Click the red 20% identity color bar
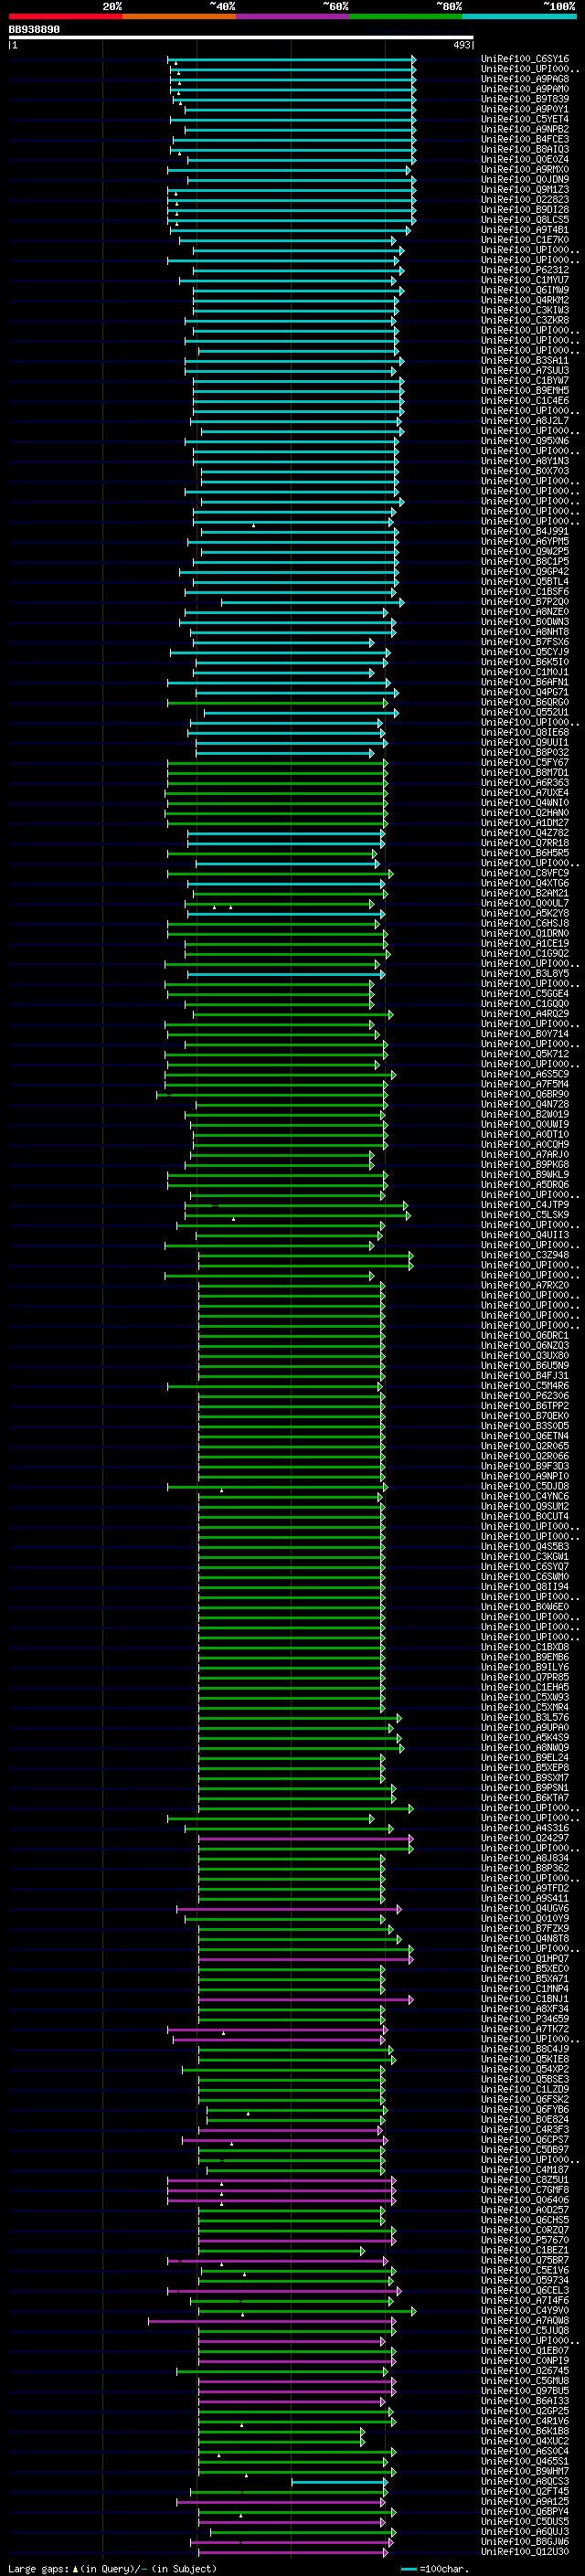The image size is (585, 2576). point(65,17)
